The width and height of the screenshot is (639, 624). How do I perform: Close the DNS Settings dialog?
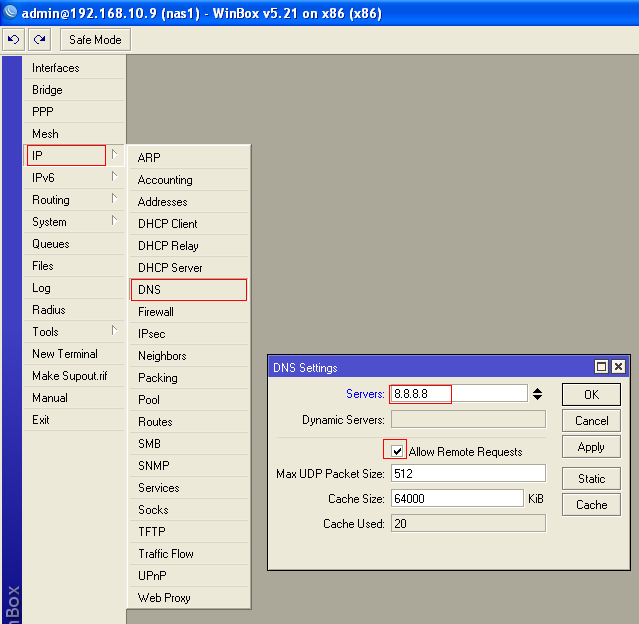click(x=618, y=367)
